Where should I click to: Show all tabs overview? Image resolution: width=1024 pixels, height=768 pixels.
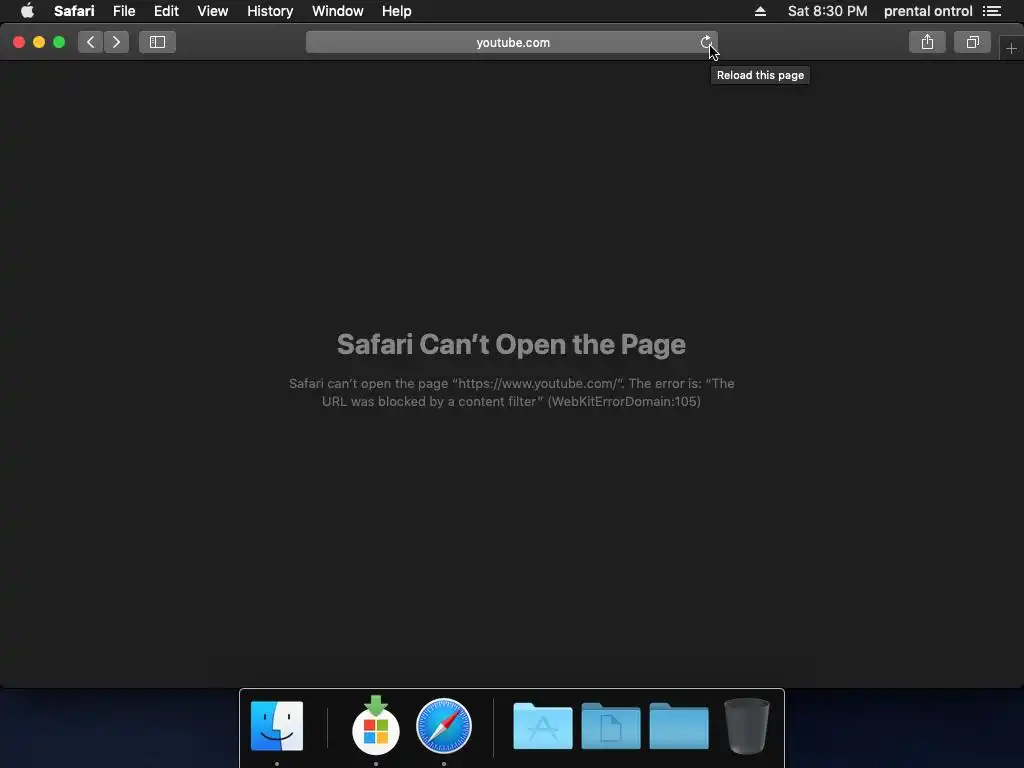[x=972, y=42]
